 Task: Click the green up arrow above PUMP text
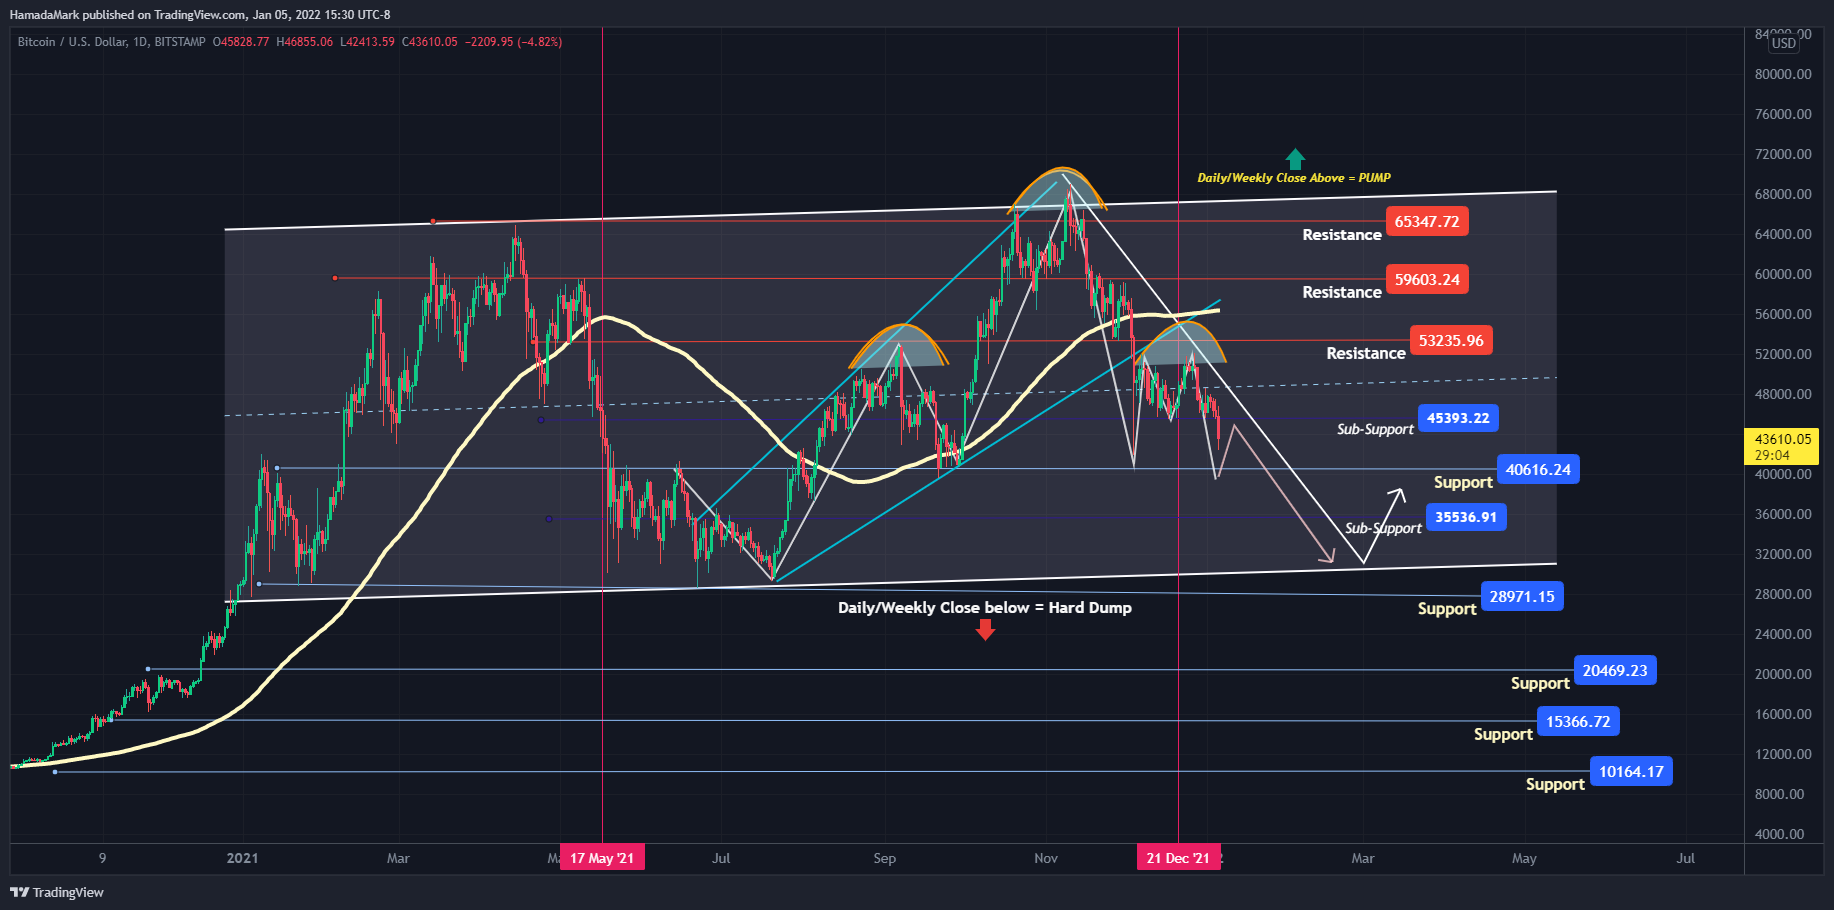click(x=1295, y=159)
